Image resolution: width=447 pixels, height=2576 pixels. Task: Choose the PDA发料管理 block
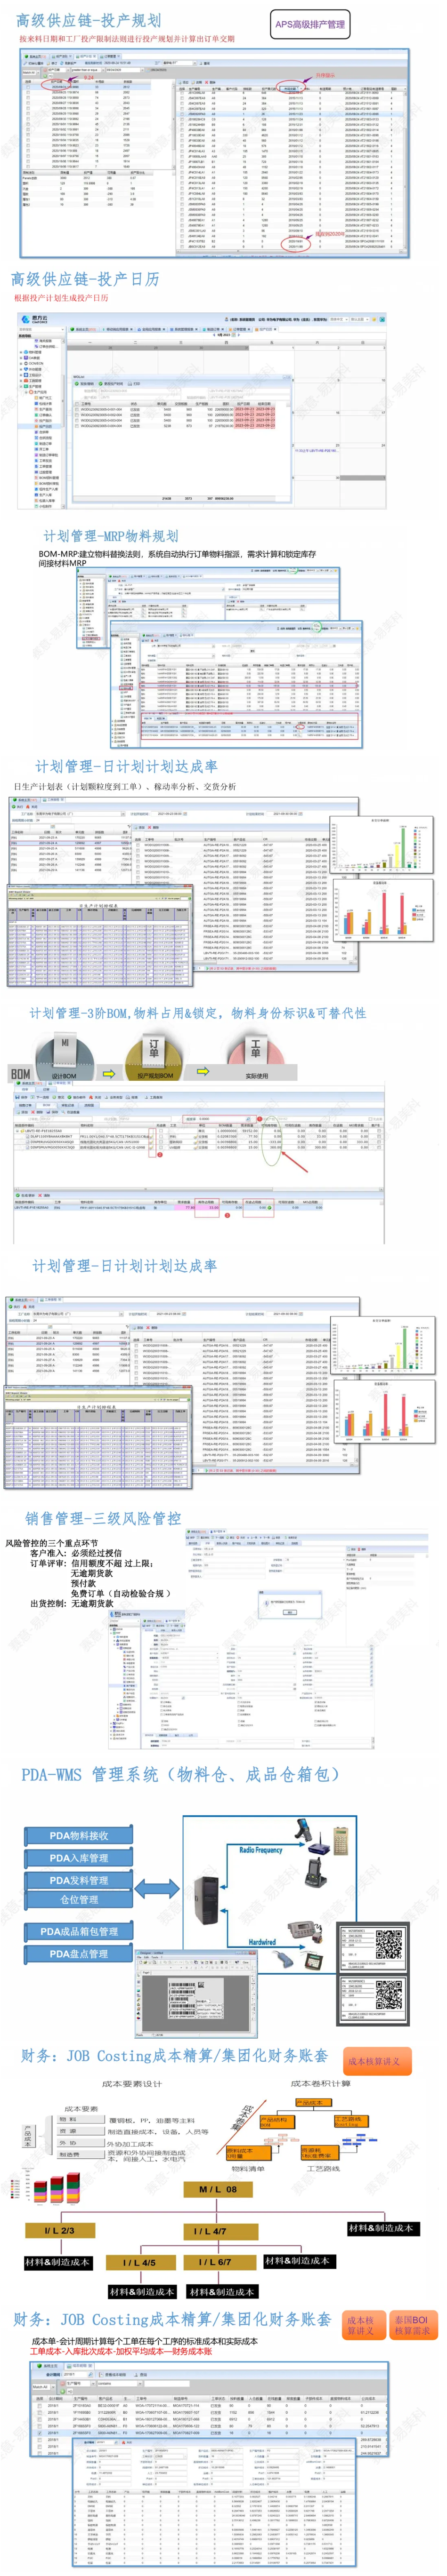tap(79, 1880)
